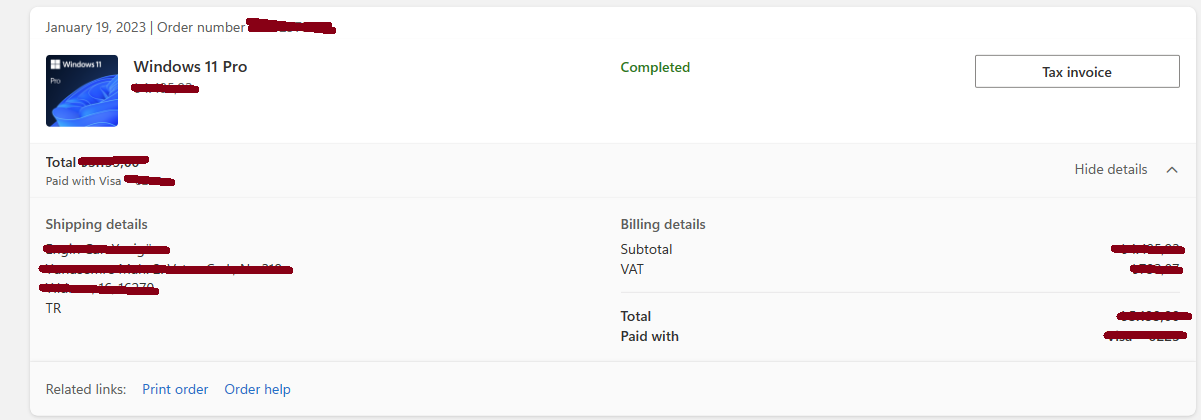Click the January 19, 2023 order date
This screenshot has width=1201, height=420.
[96, 26]
